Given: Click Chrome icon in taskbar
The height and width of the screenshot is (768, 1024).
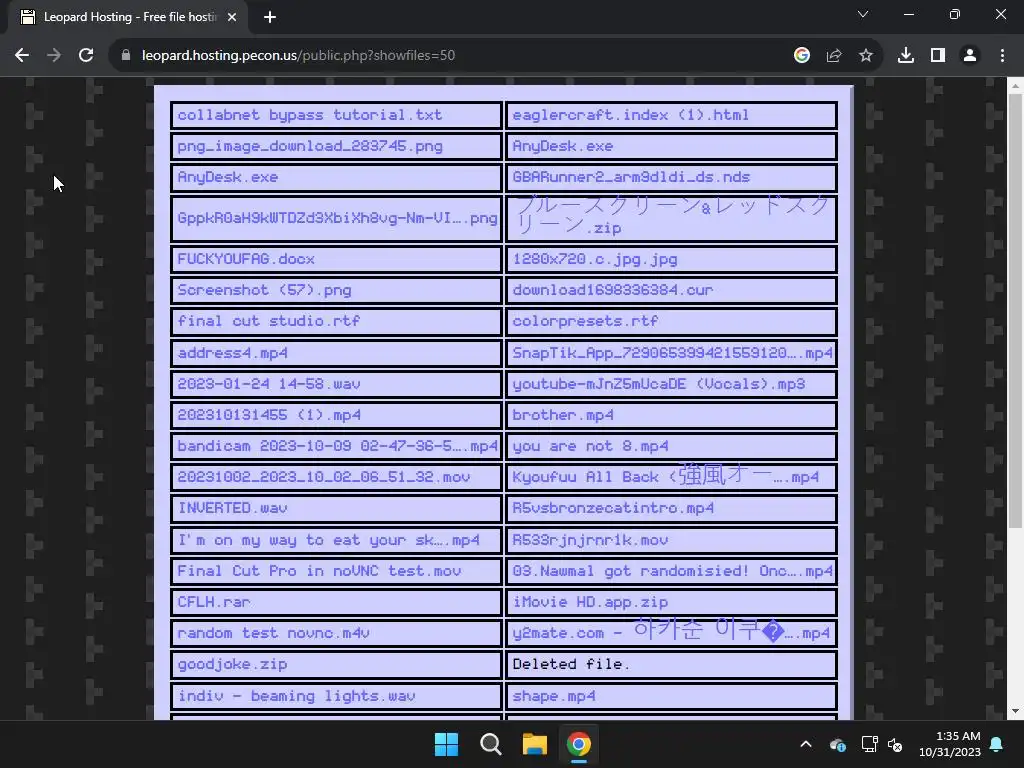Looking at the screenshot, I should [579, 744].
